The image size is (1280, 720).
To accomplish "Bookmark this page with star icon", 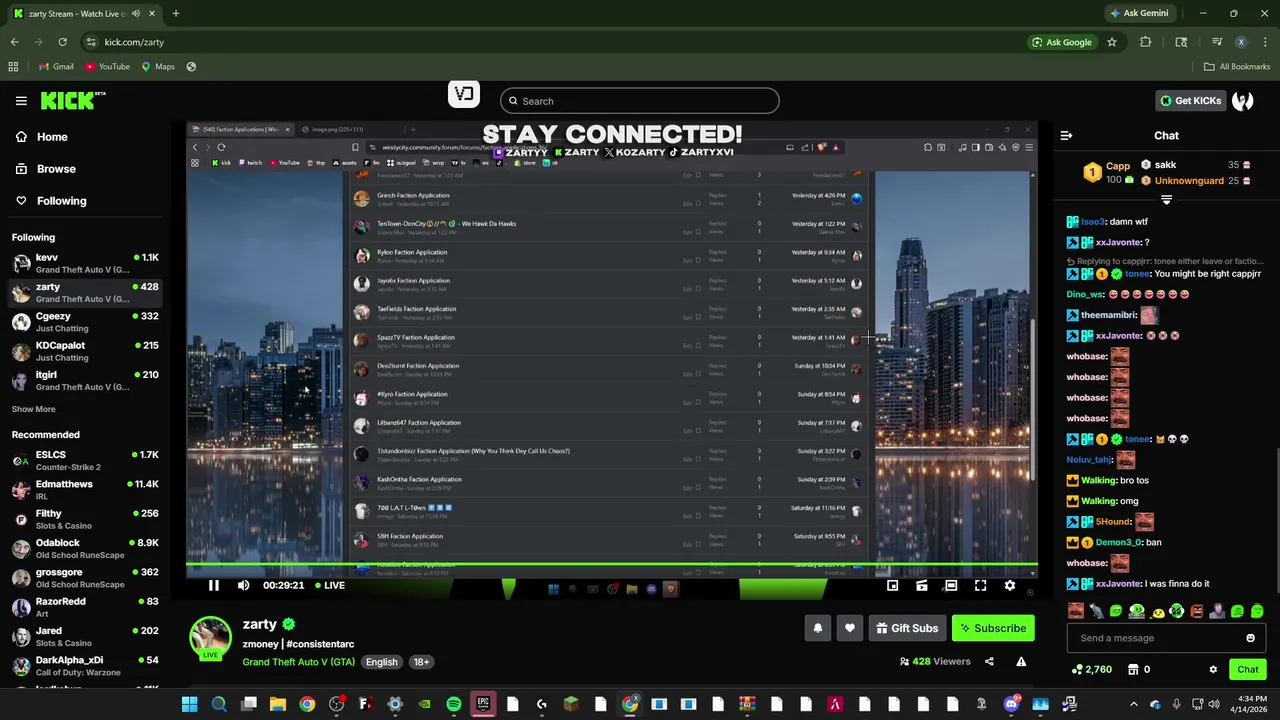I will pos(1111,42).
